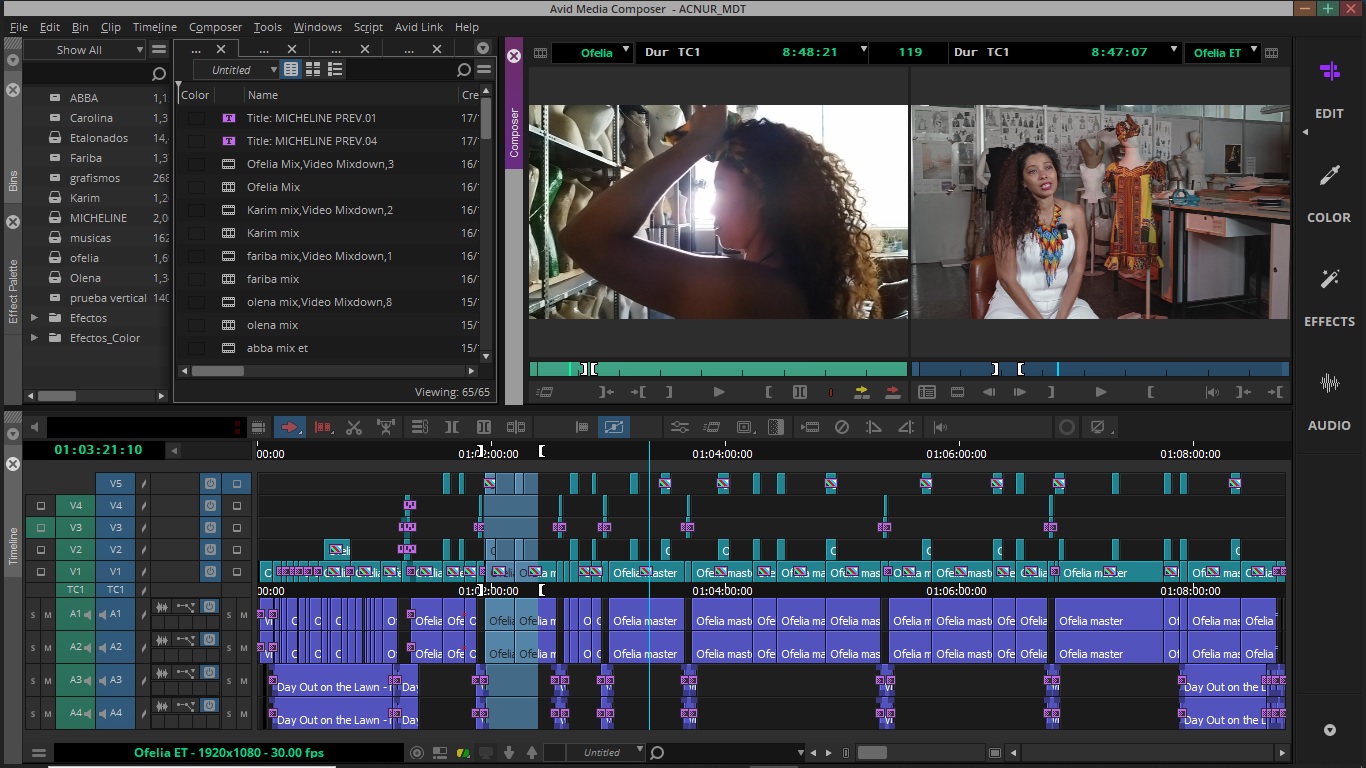Select the MICHELINE bin in sidebar
This screenshot has width=1366, height=768.
point(98,218)
